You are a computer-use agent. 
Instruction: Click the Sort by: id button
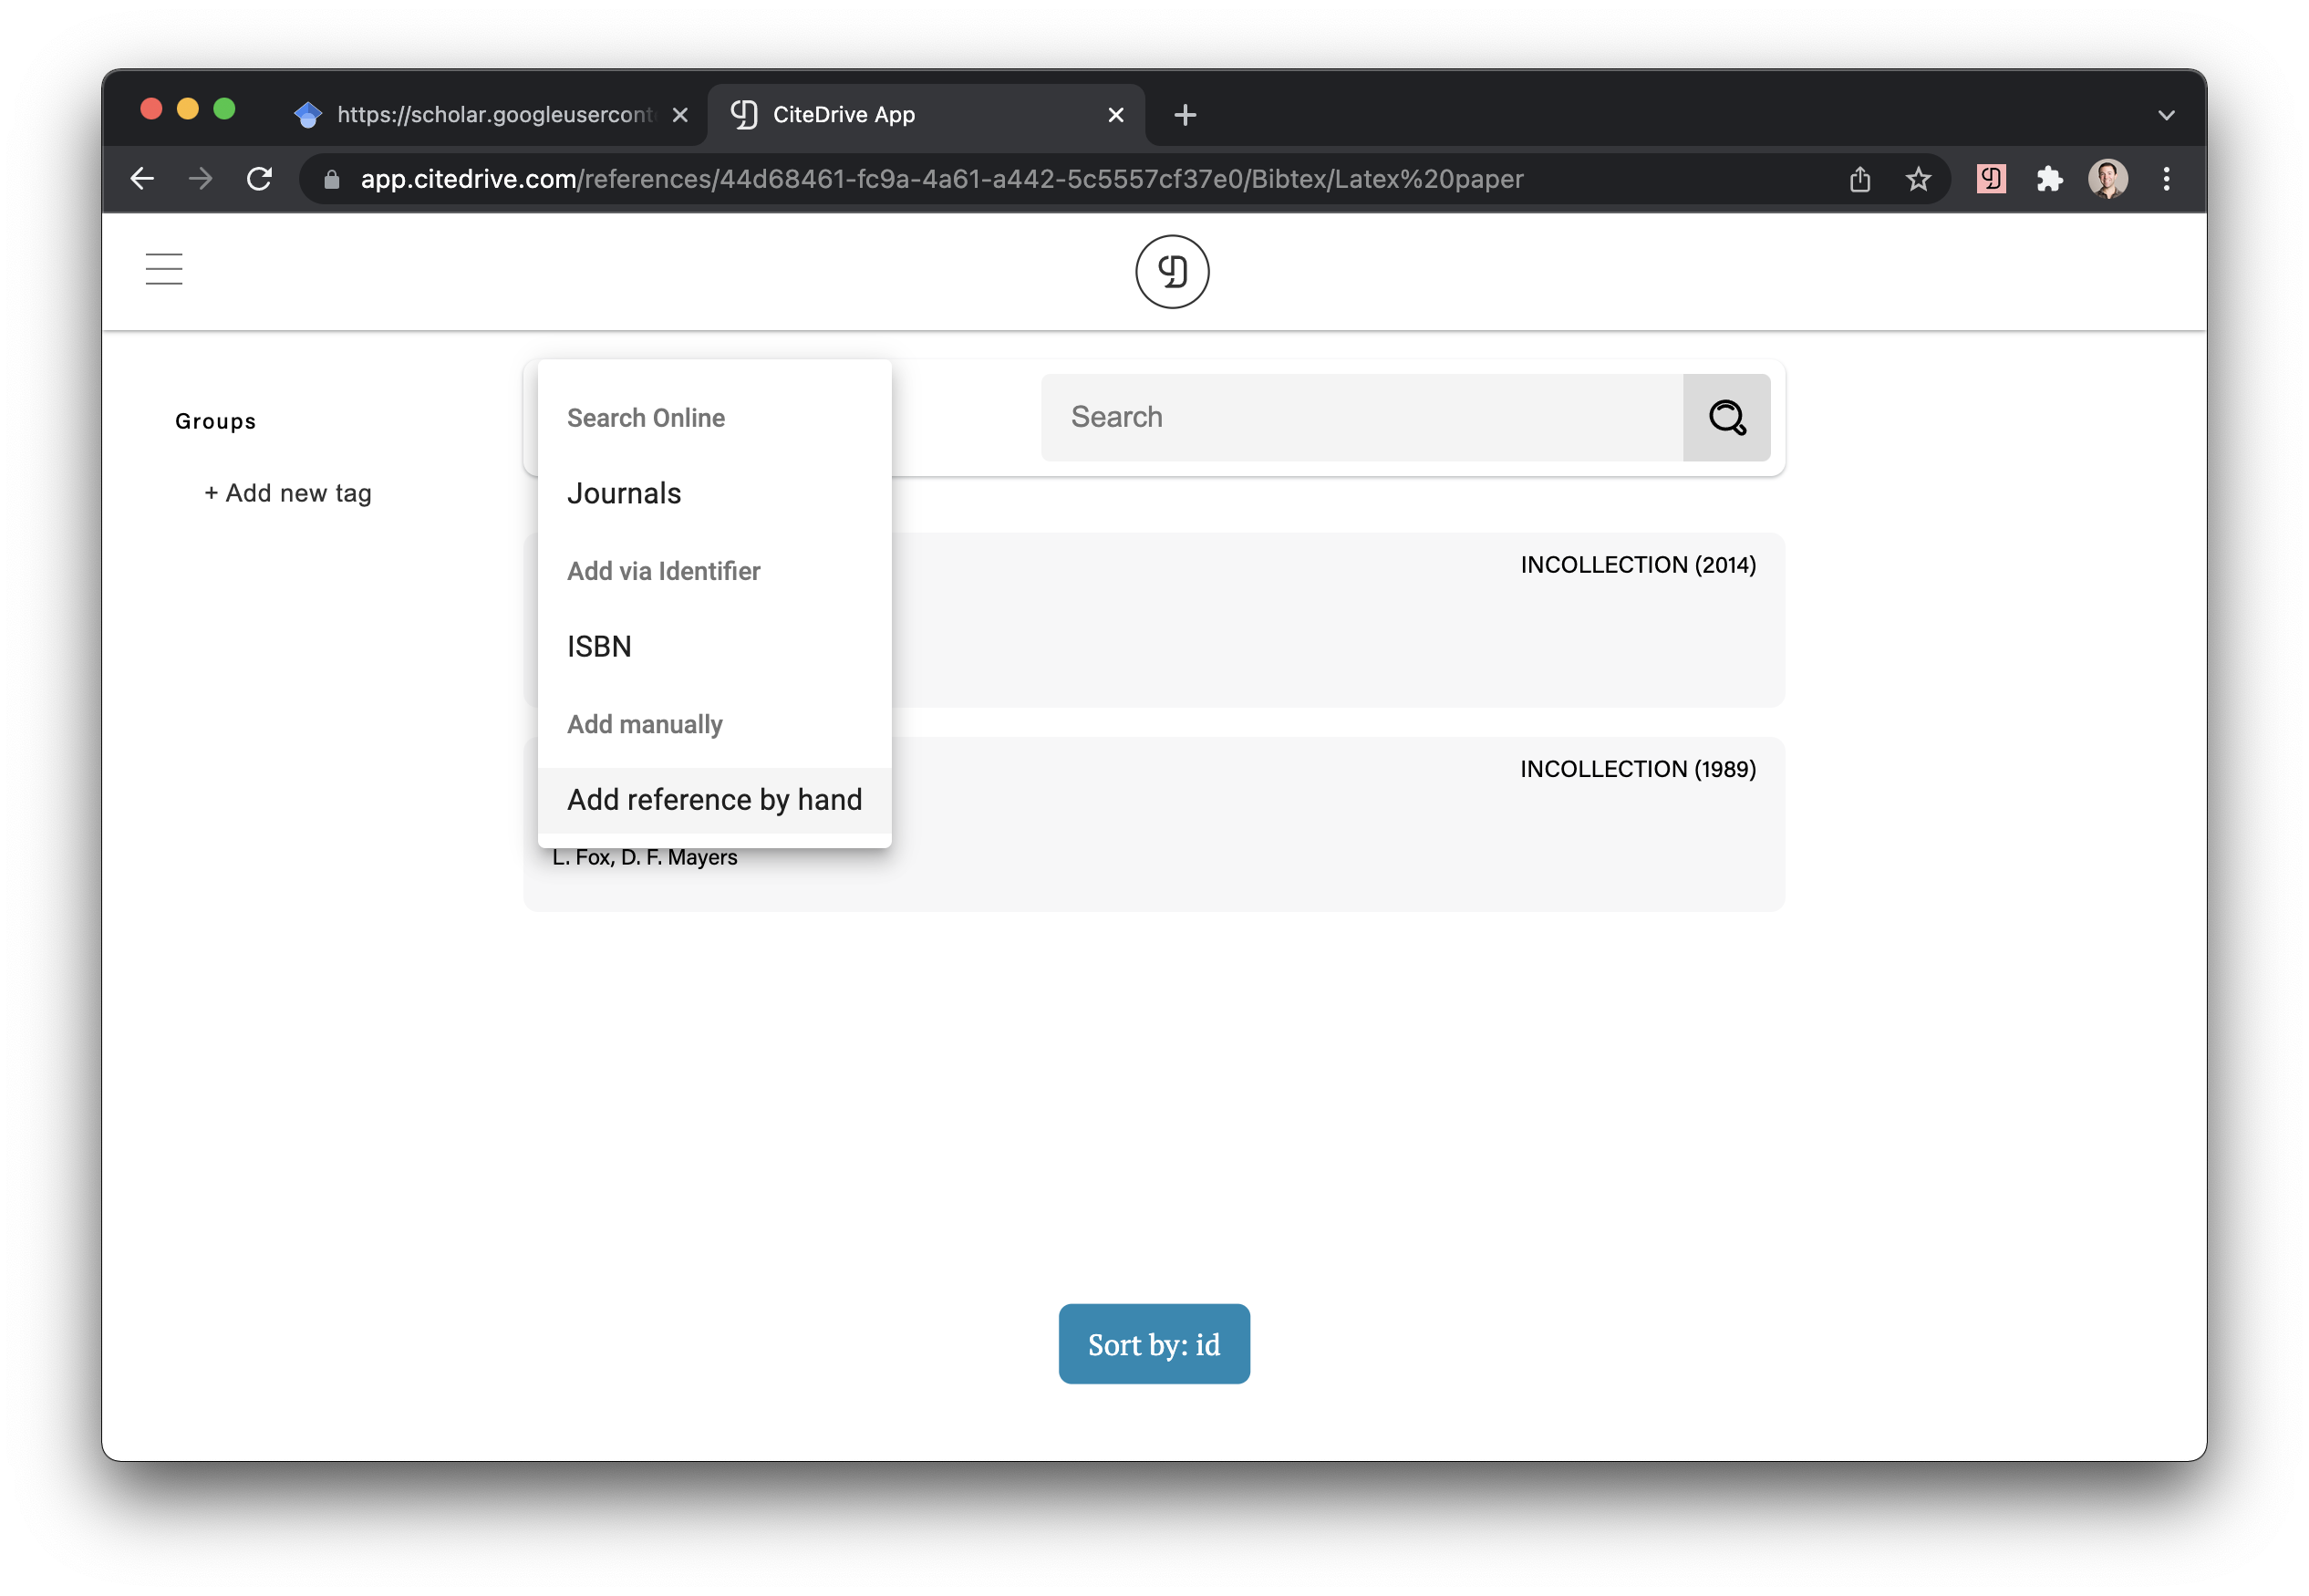pyautogui.click(x=1154, y=1343)
